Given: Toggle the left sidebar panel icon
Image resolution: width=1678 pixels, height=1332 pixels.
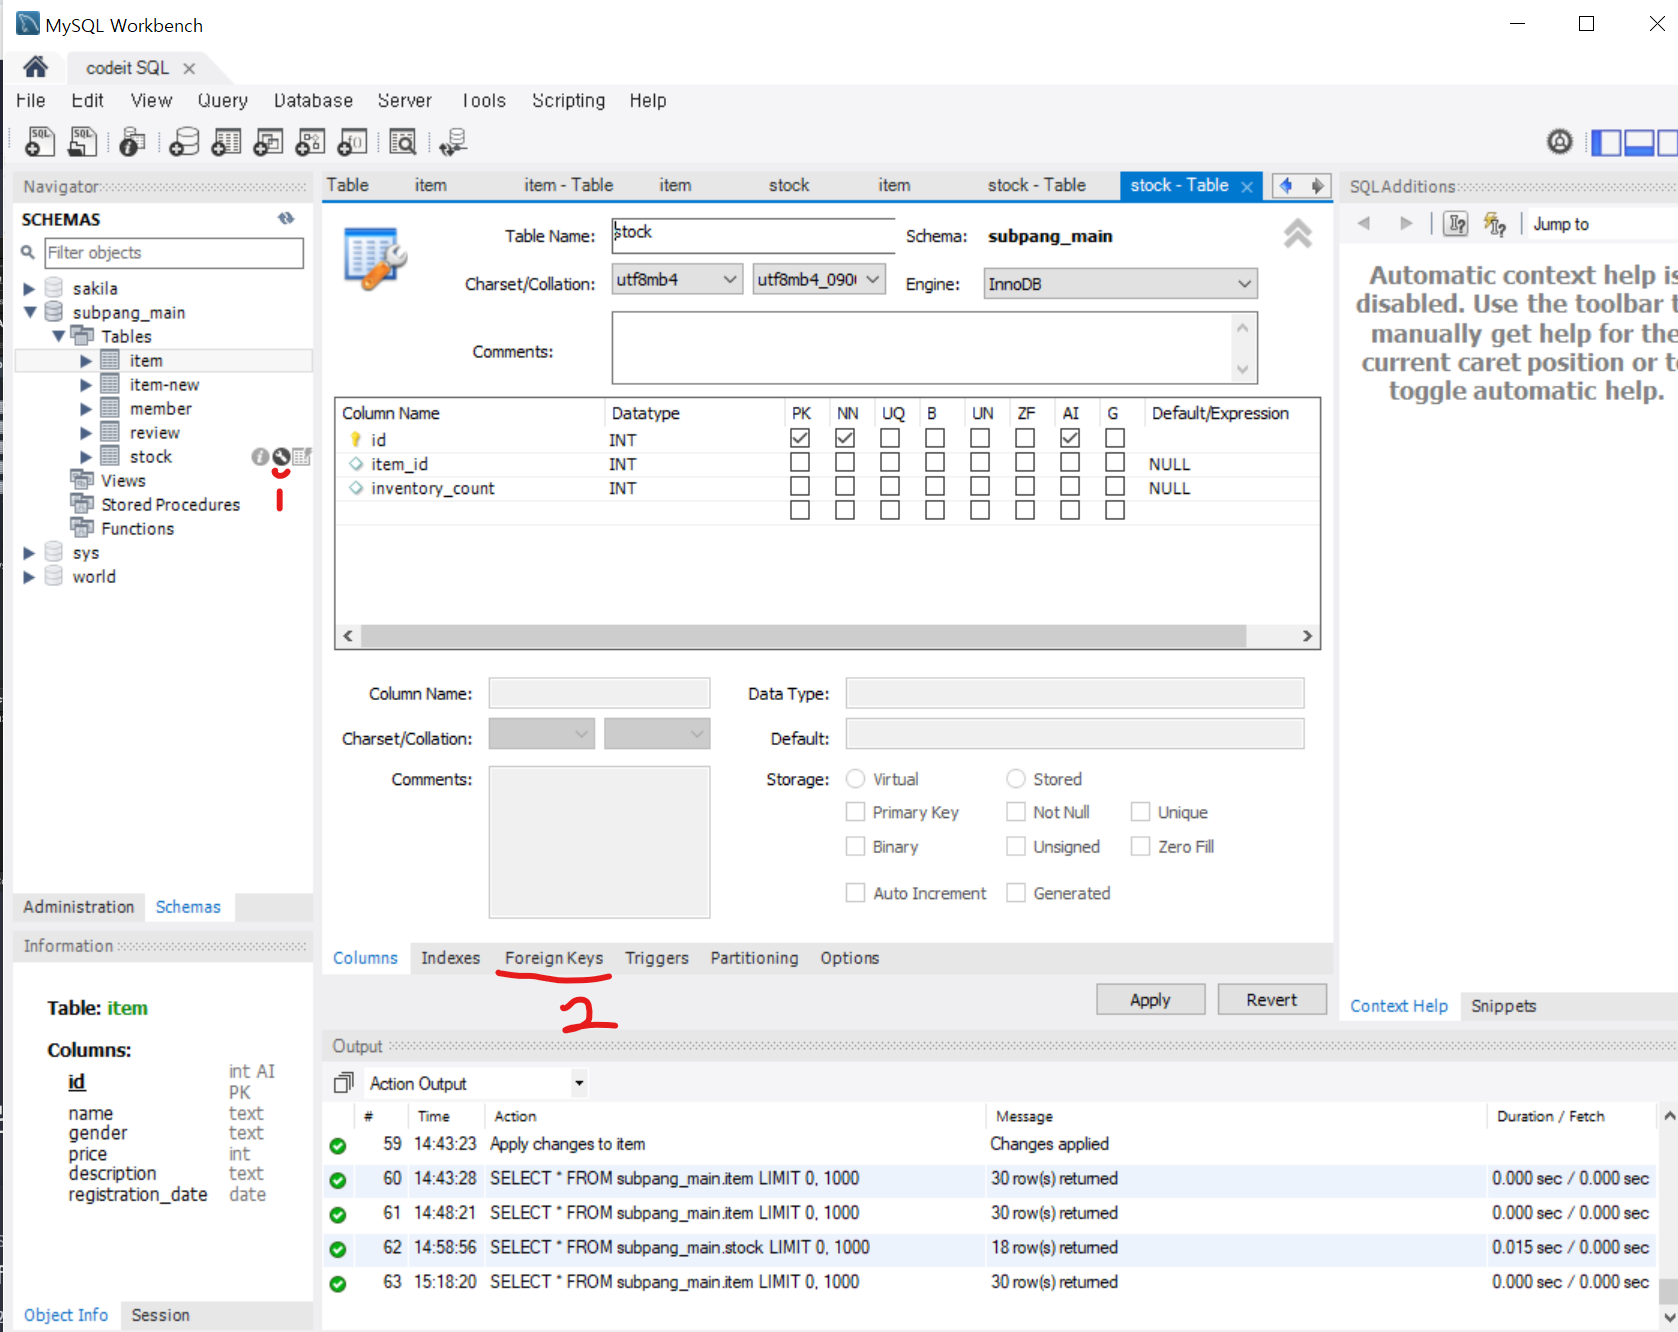Looking at the screenshot, I should click(1606, 143).
